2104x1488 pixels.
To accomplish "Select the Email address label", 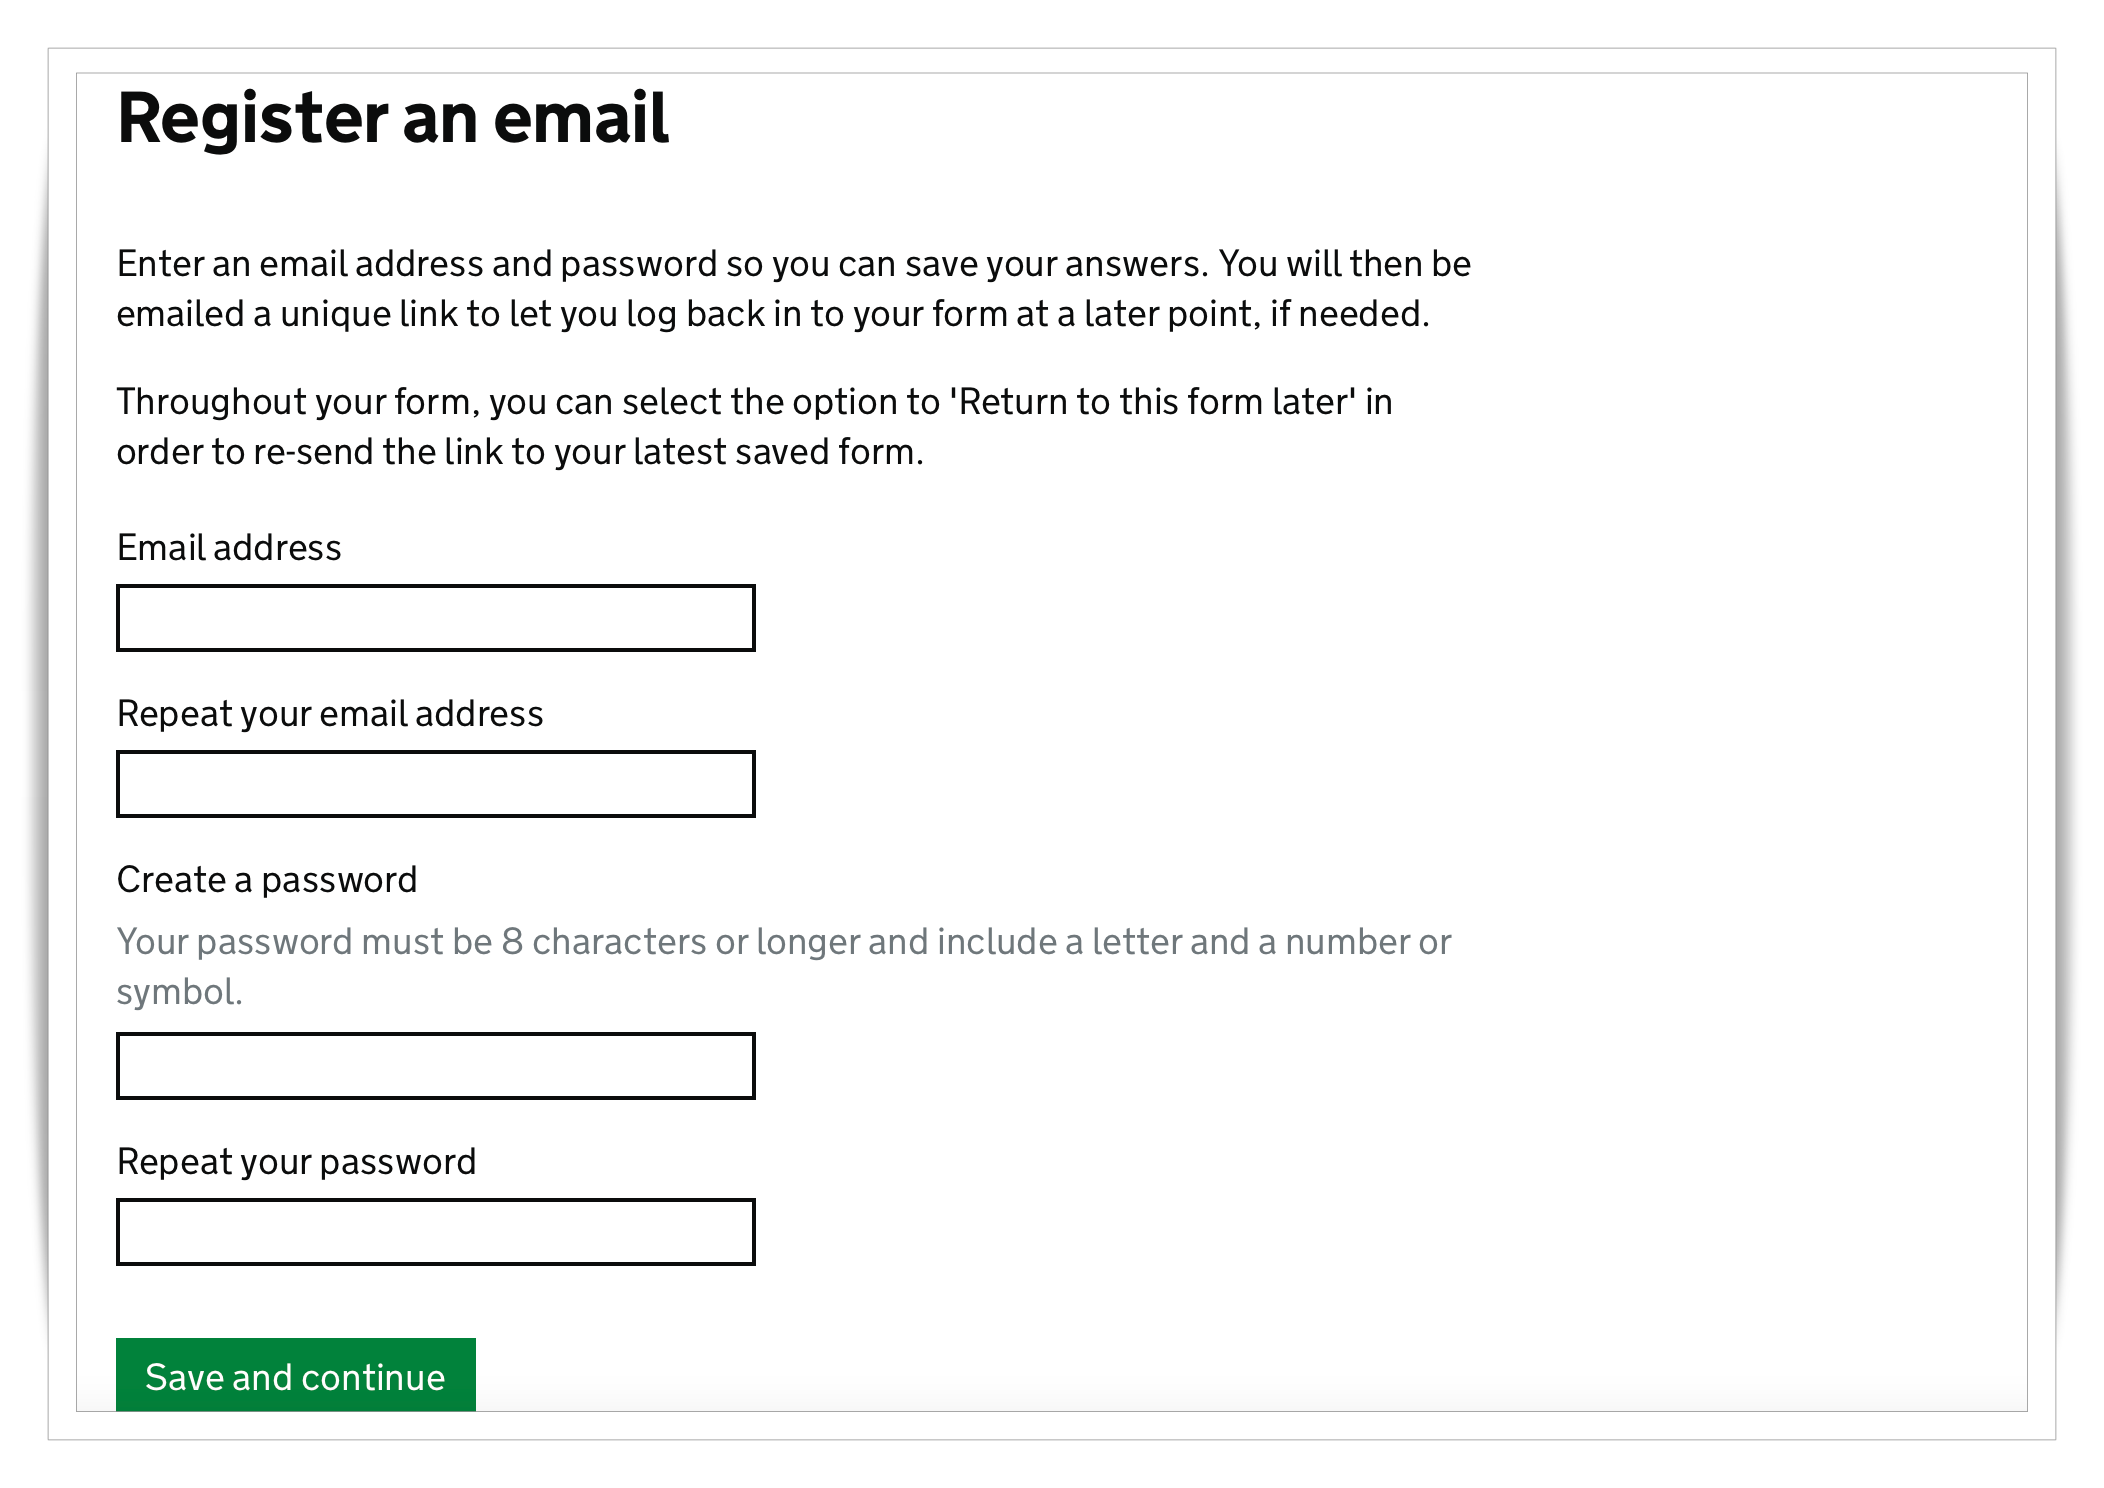I will 229,548.
